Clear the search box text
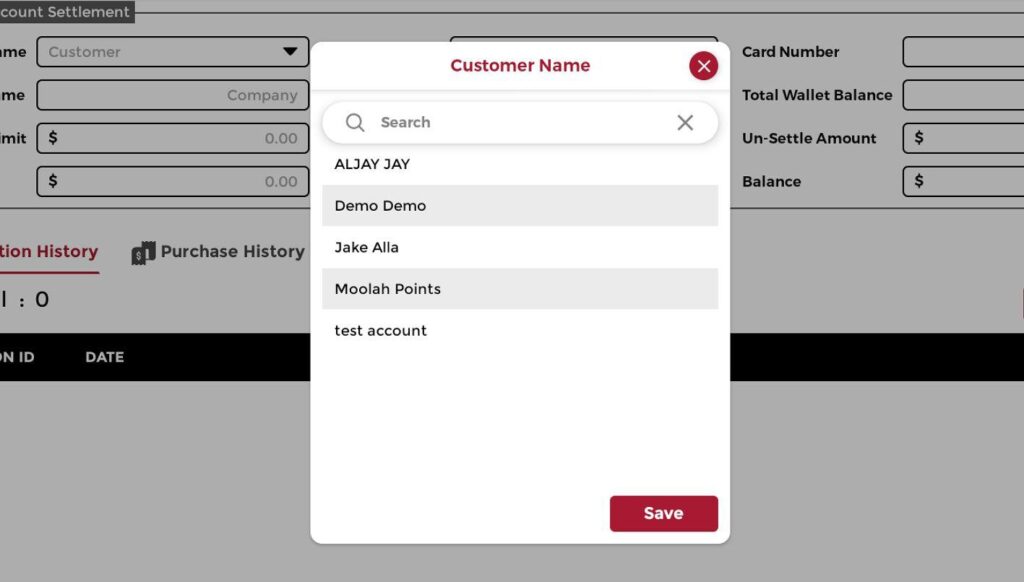The width and height of the screenshot is (1024, 582). [x=685, y=122]
